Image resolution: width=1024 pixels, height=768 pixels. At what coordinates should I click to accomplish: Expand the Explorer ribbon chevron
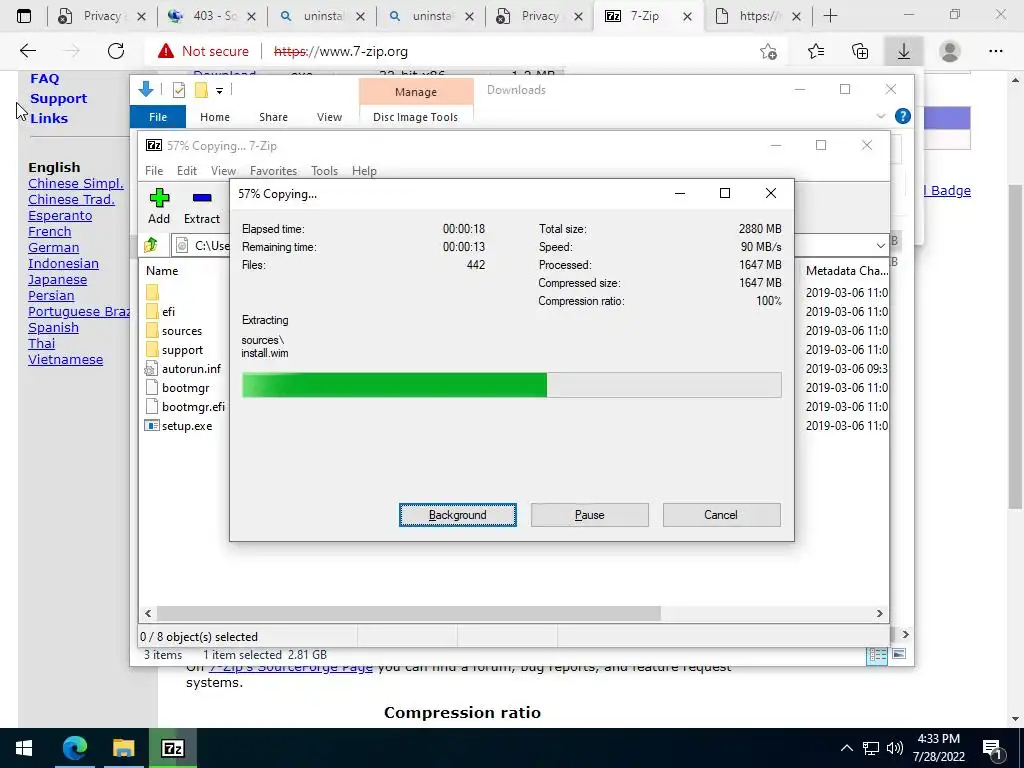click(x=880, y=116)
